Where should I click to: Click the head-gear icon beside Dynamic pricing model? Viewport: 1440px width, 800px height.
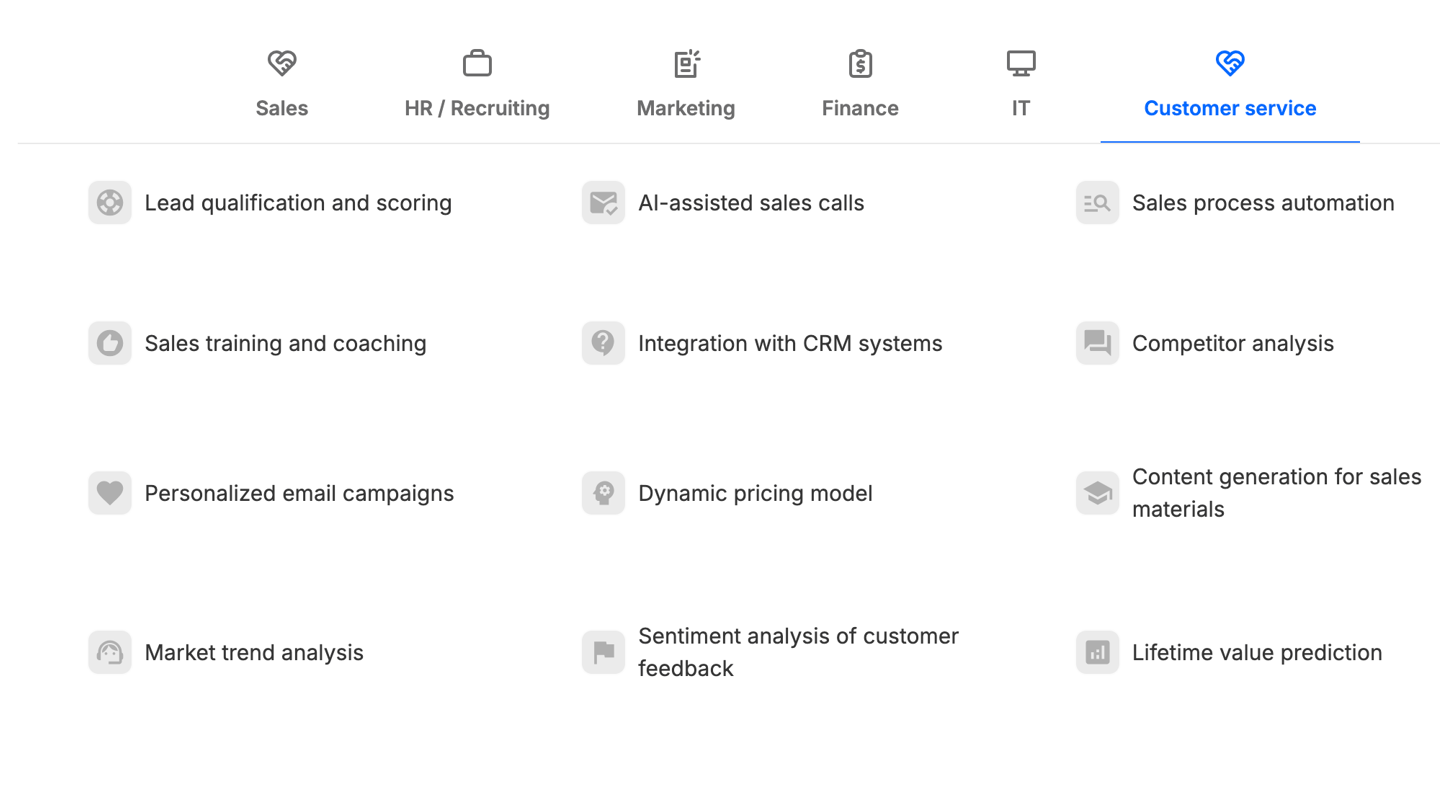pyautogui.click(x=604, y=493)
